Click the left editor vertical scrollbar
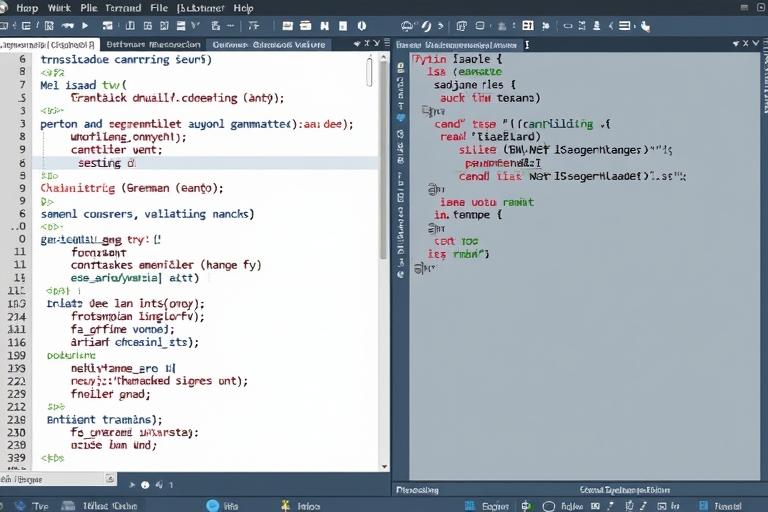Viewport: 768px width, 512px height. 369,73
